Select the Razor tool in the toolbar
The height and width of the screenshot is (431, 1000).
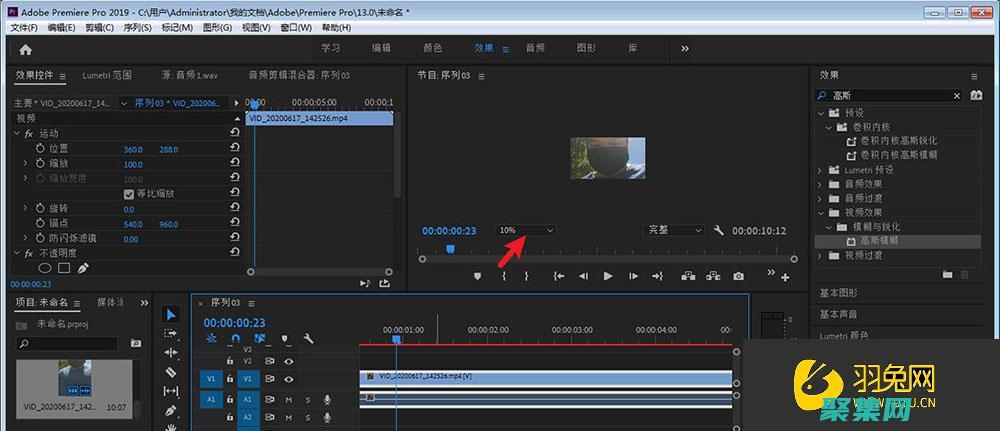[170, 371]
